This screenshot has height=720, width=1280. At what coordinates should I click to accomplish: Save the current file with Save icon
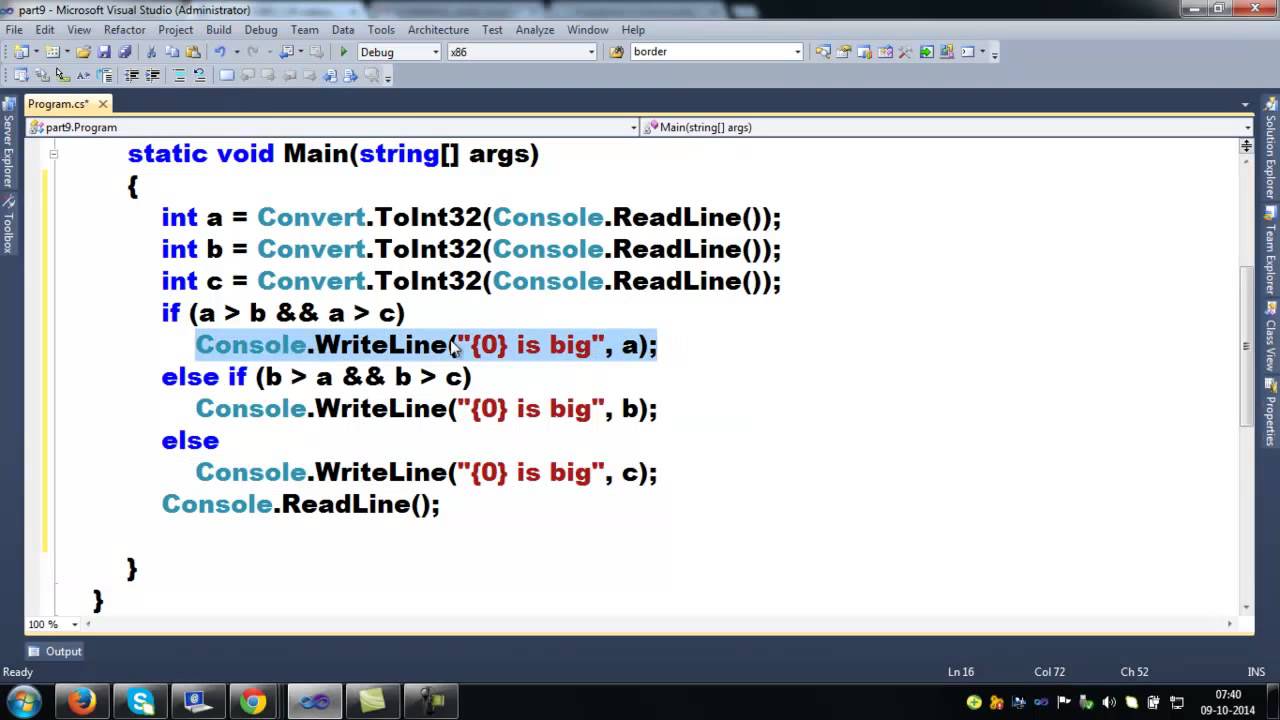104,52
